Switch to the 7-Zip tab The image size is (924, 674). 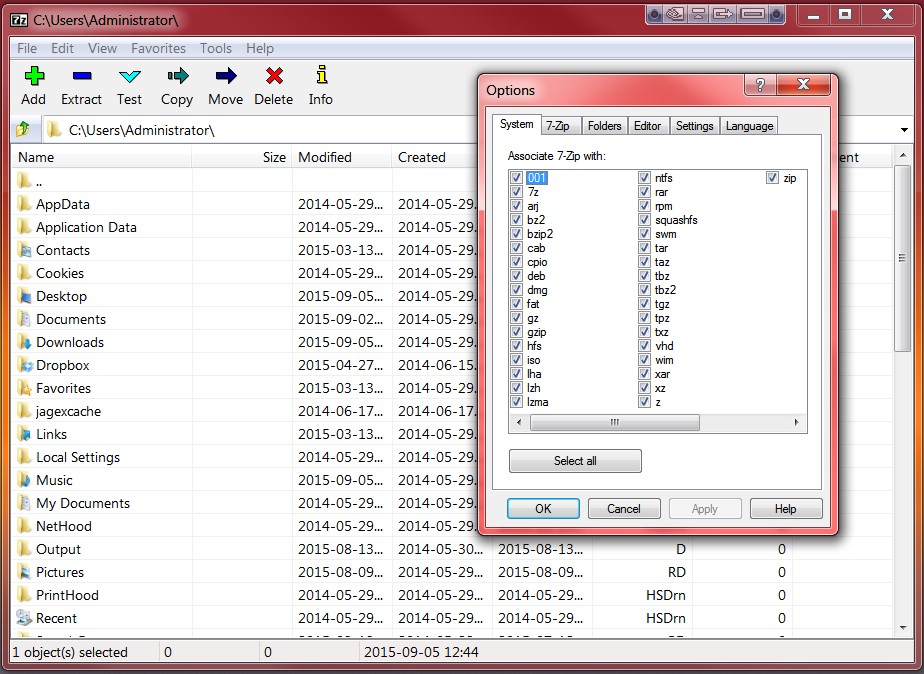pos(558,125)
